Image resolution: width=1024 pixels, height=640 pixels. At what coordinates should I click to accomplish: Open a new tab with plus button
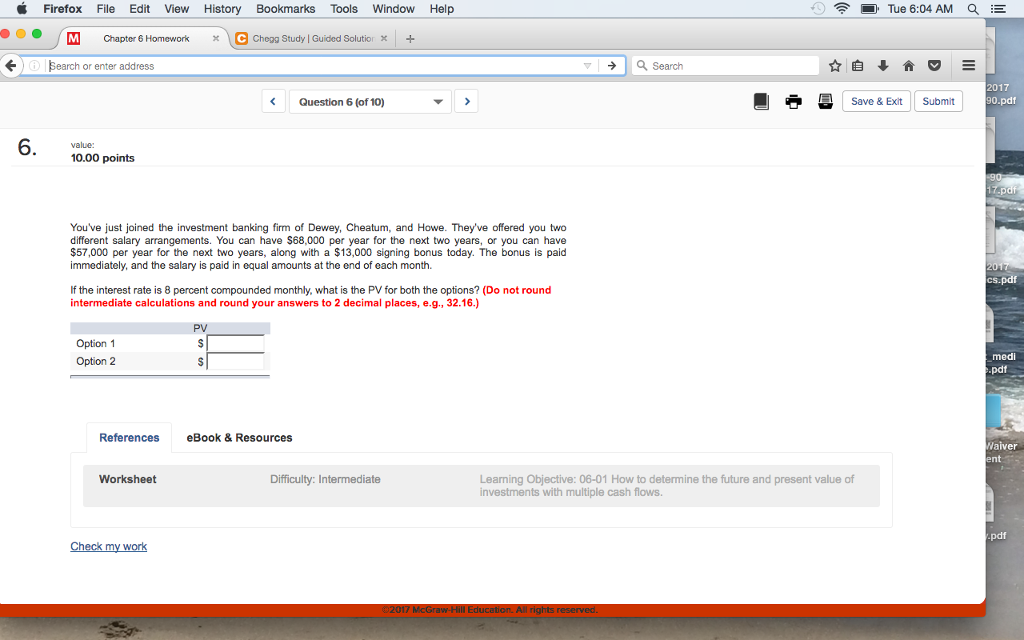click(410, 39)
